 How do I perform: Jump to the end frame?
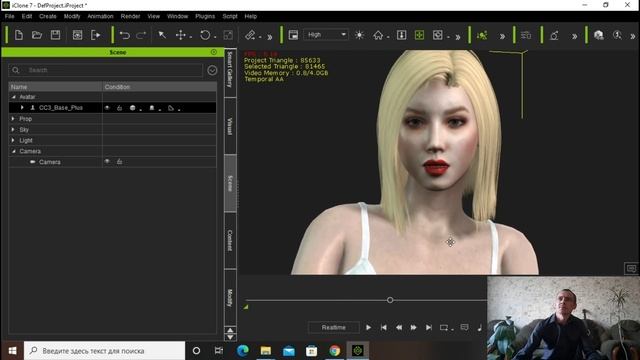429,327
